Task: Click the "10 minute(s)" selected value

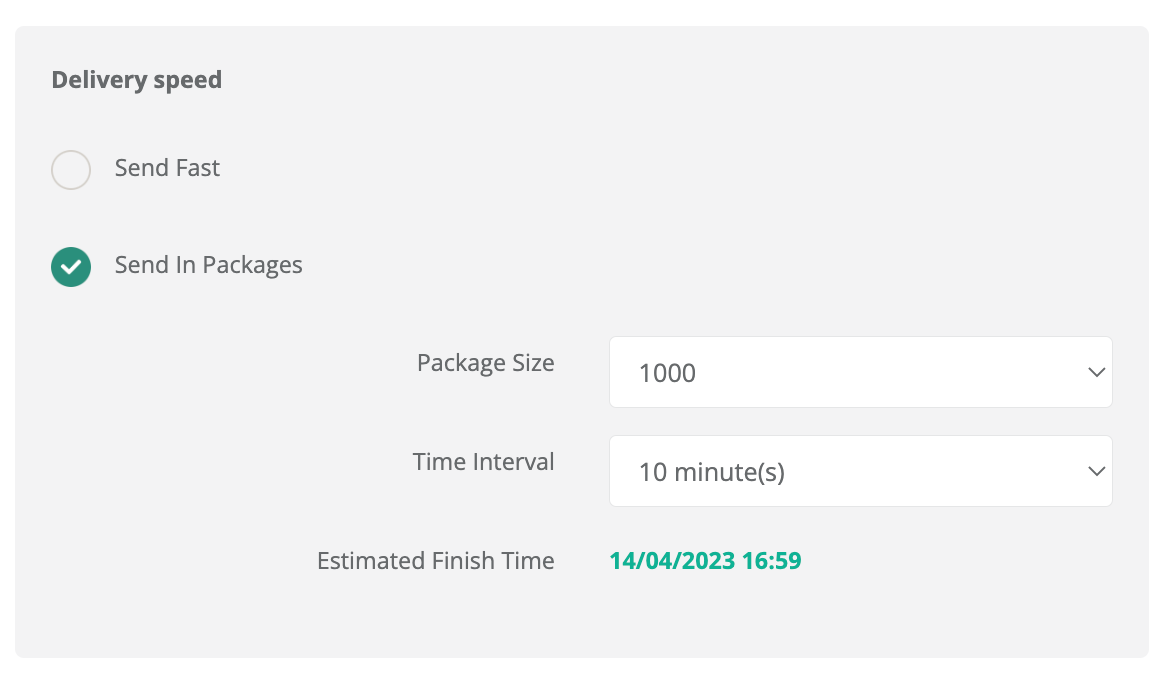Action: click(711, 472)
